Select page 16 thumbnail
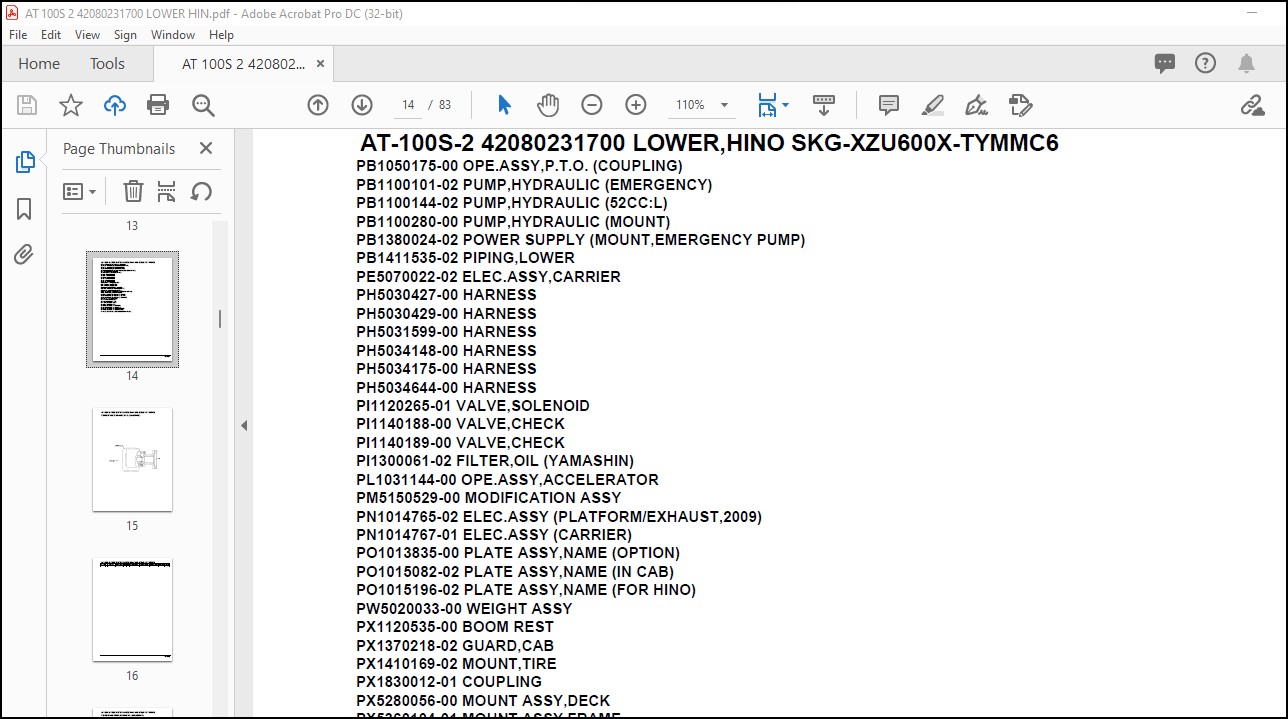 coord(132,609)
